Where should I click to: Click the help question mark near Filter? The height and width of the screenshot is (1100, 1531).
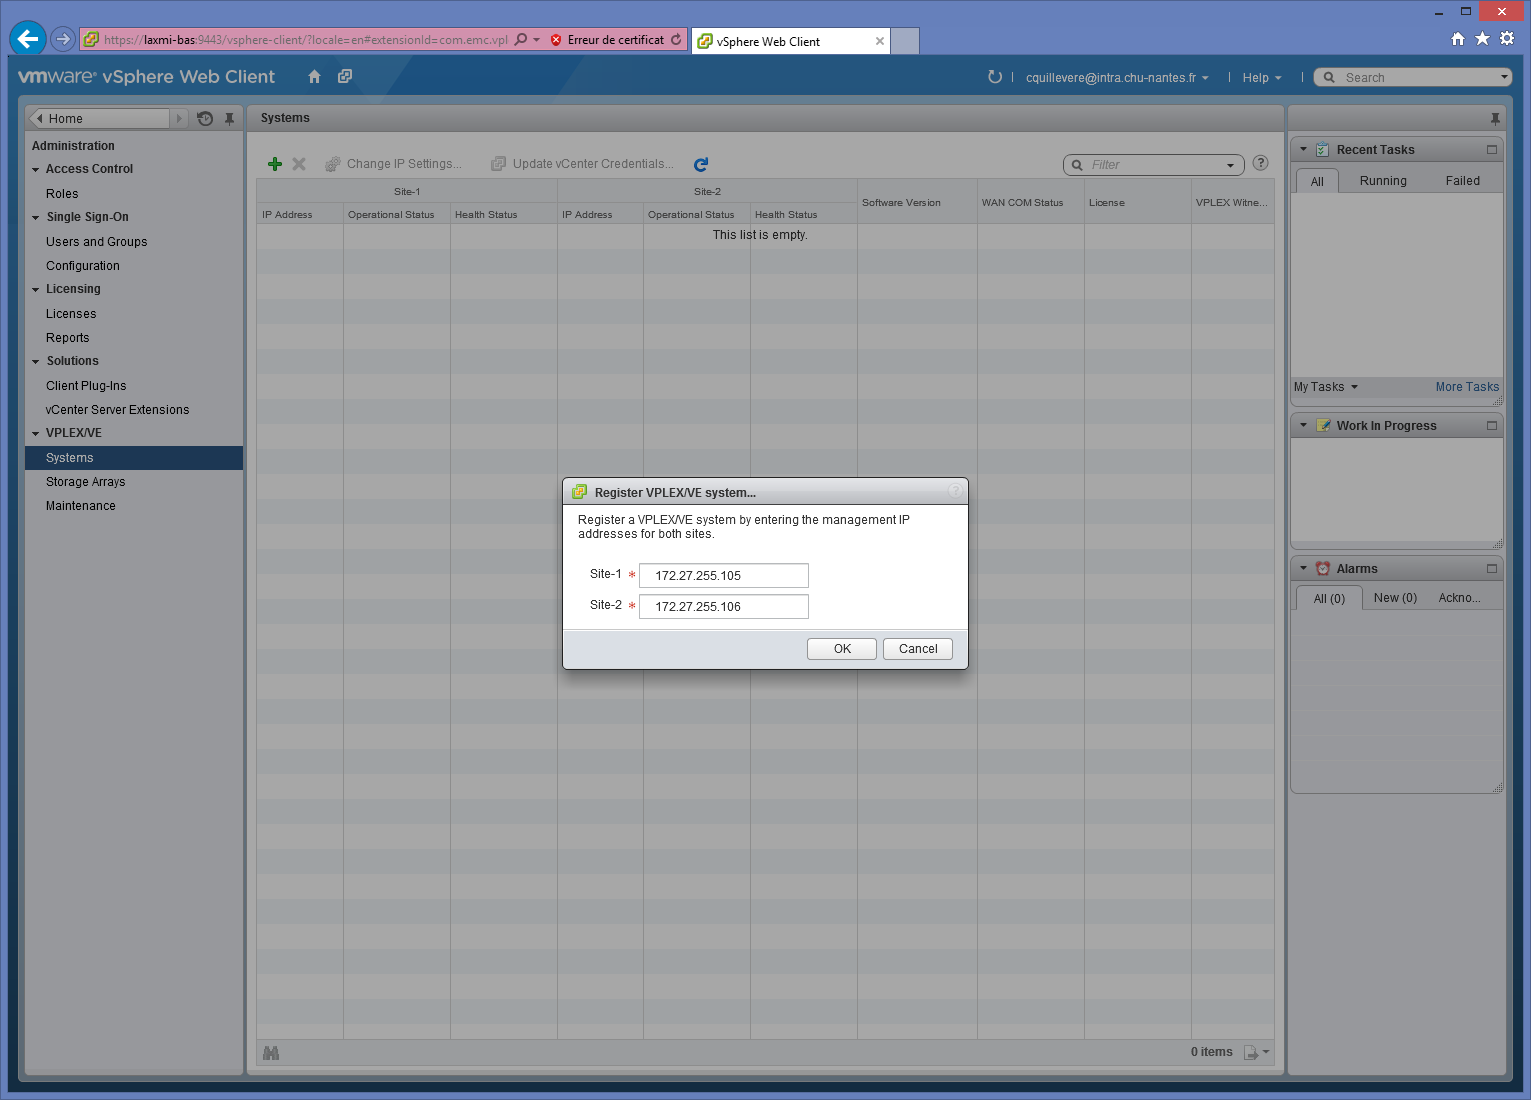point(1260,163)
